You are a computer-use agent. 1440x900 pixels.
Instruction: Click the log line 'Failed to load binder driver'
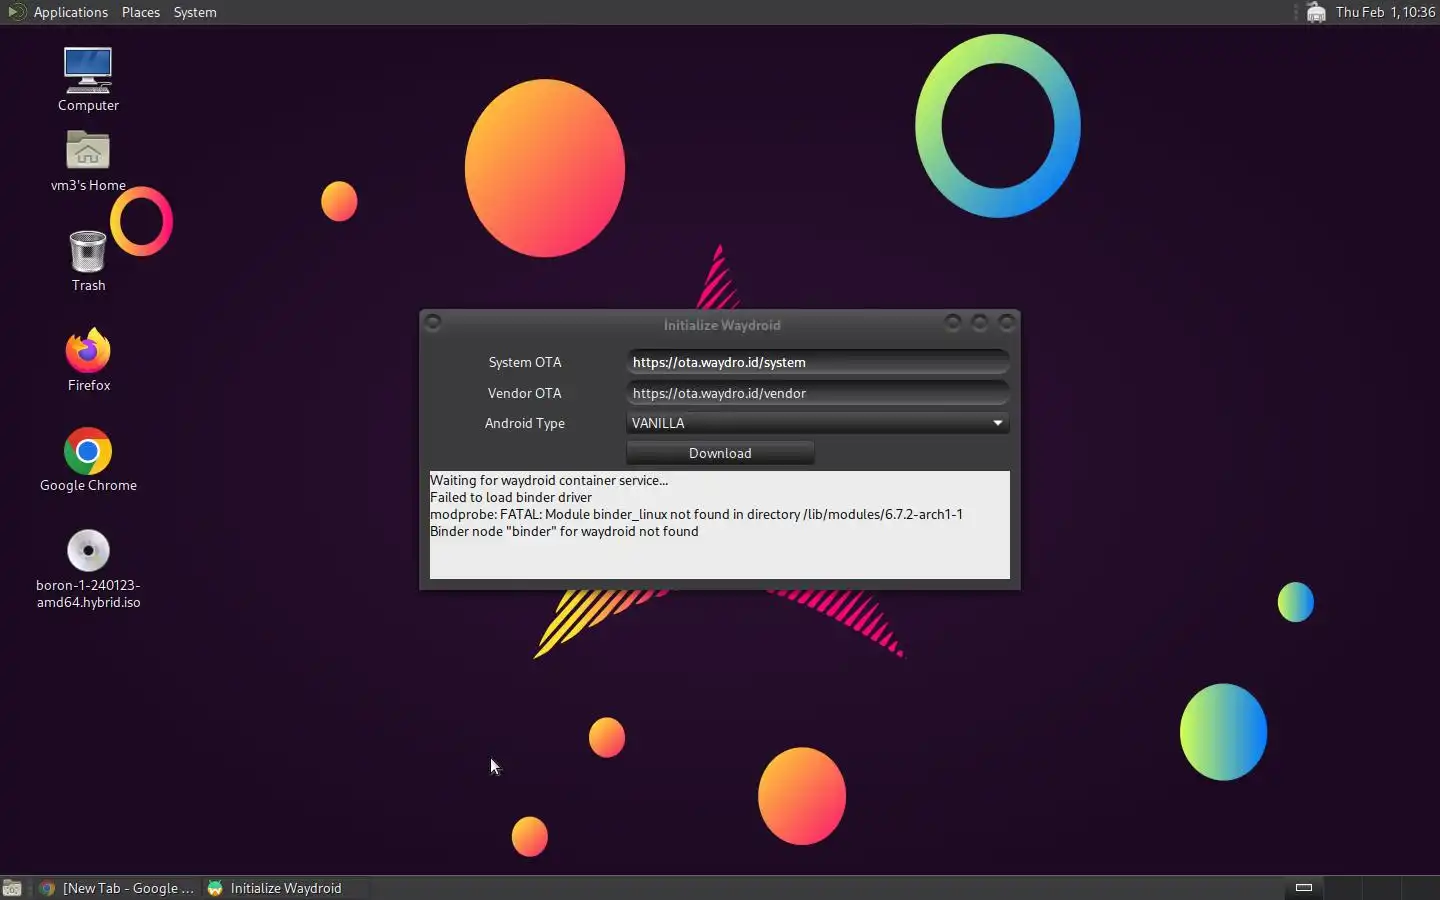[x=511, y=497]
